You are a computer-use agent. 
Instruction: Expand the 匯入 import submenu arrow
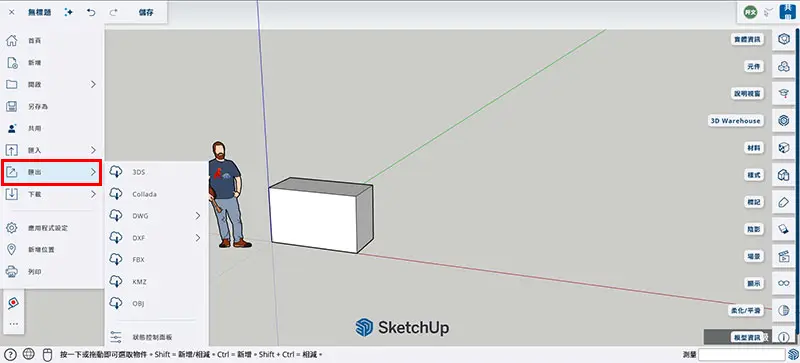click(x=93, y=150)
